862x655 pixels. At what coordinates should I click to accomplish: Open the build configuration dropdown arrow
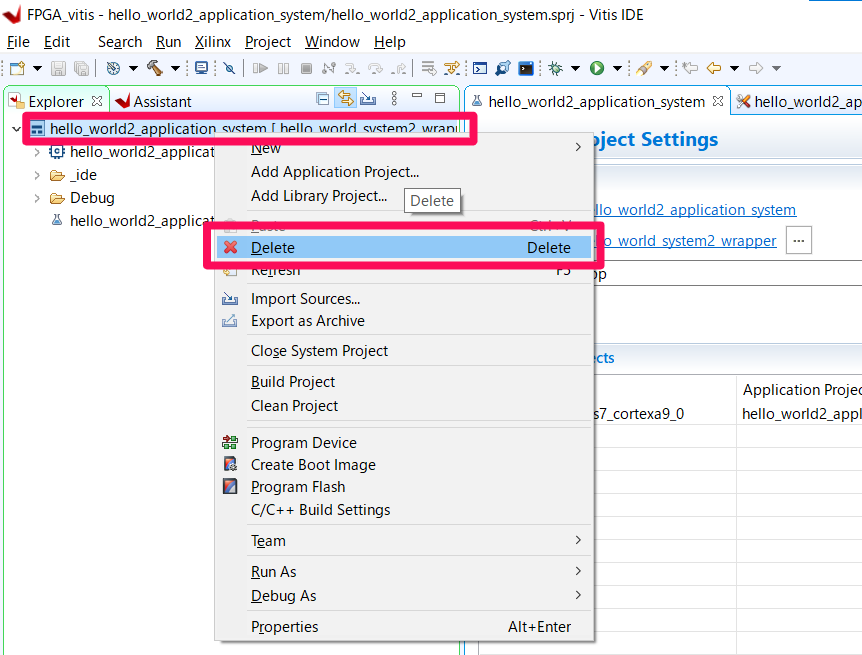tap(134, 69)
